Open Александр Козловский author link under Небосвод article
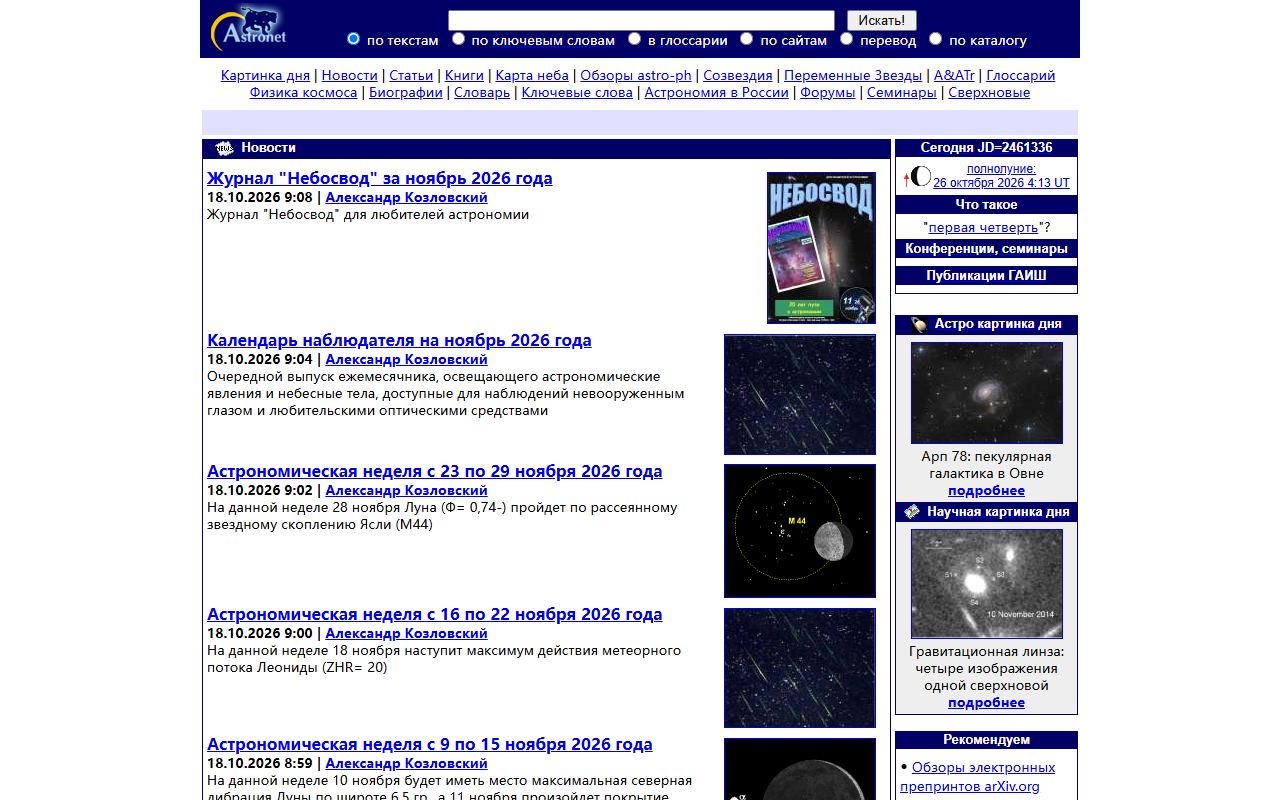1280x800 pixels. pyautogui.click(x=407, y=197)
